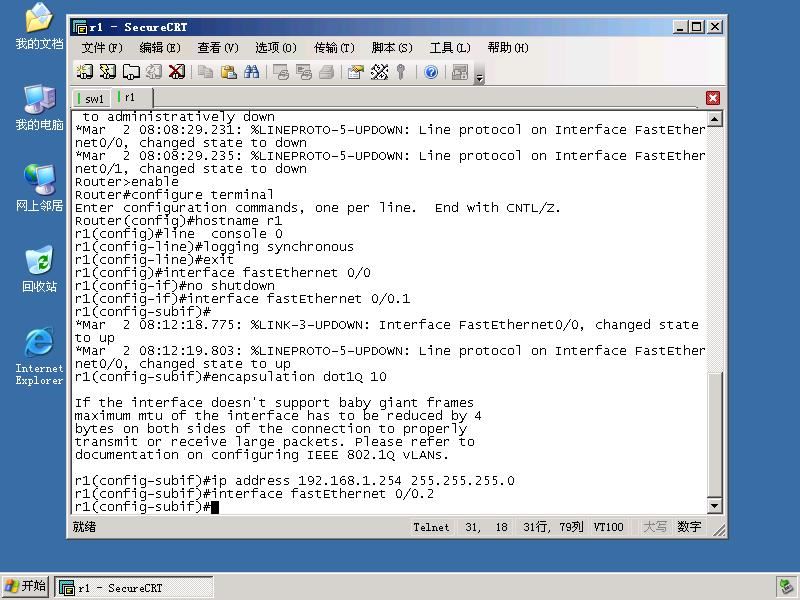The image size is (800, 600).
Task: Click the '大写' Caps Lock status indicator
Action: pos(655,527)
